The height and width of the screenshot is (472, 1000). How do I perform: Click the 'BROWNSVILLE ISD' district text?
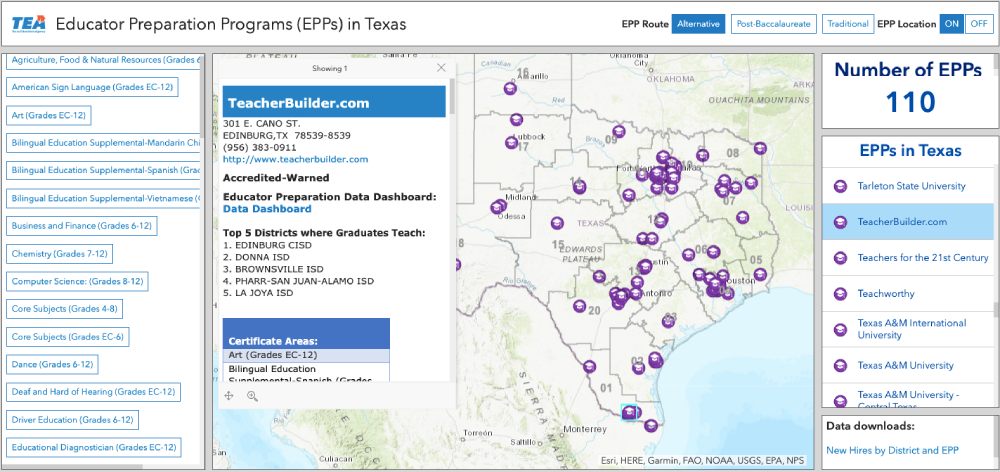tap(279, 269)
